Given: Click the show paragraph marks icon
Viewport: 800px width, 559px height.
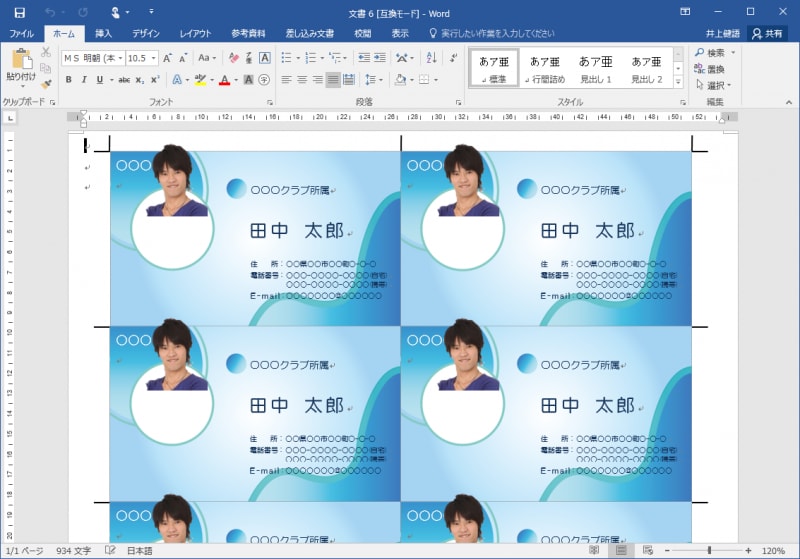Looking at the screenshot, I should 454,58.
